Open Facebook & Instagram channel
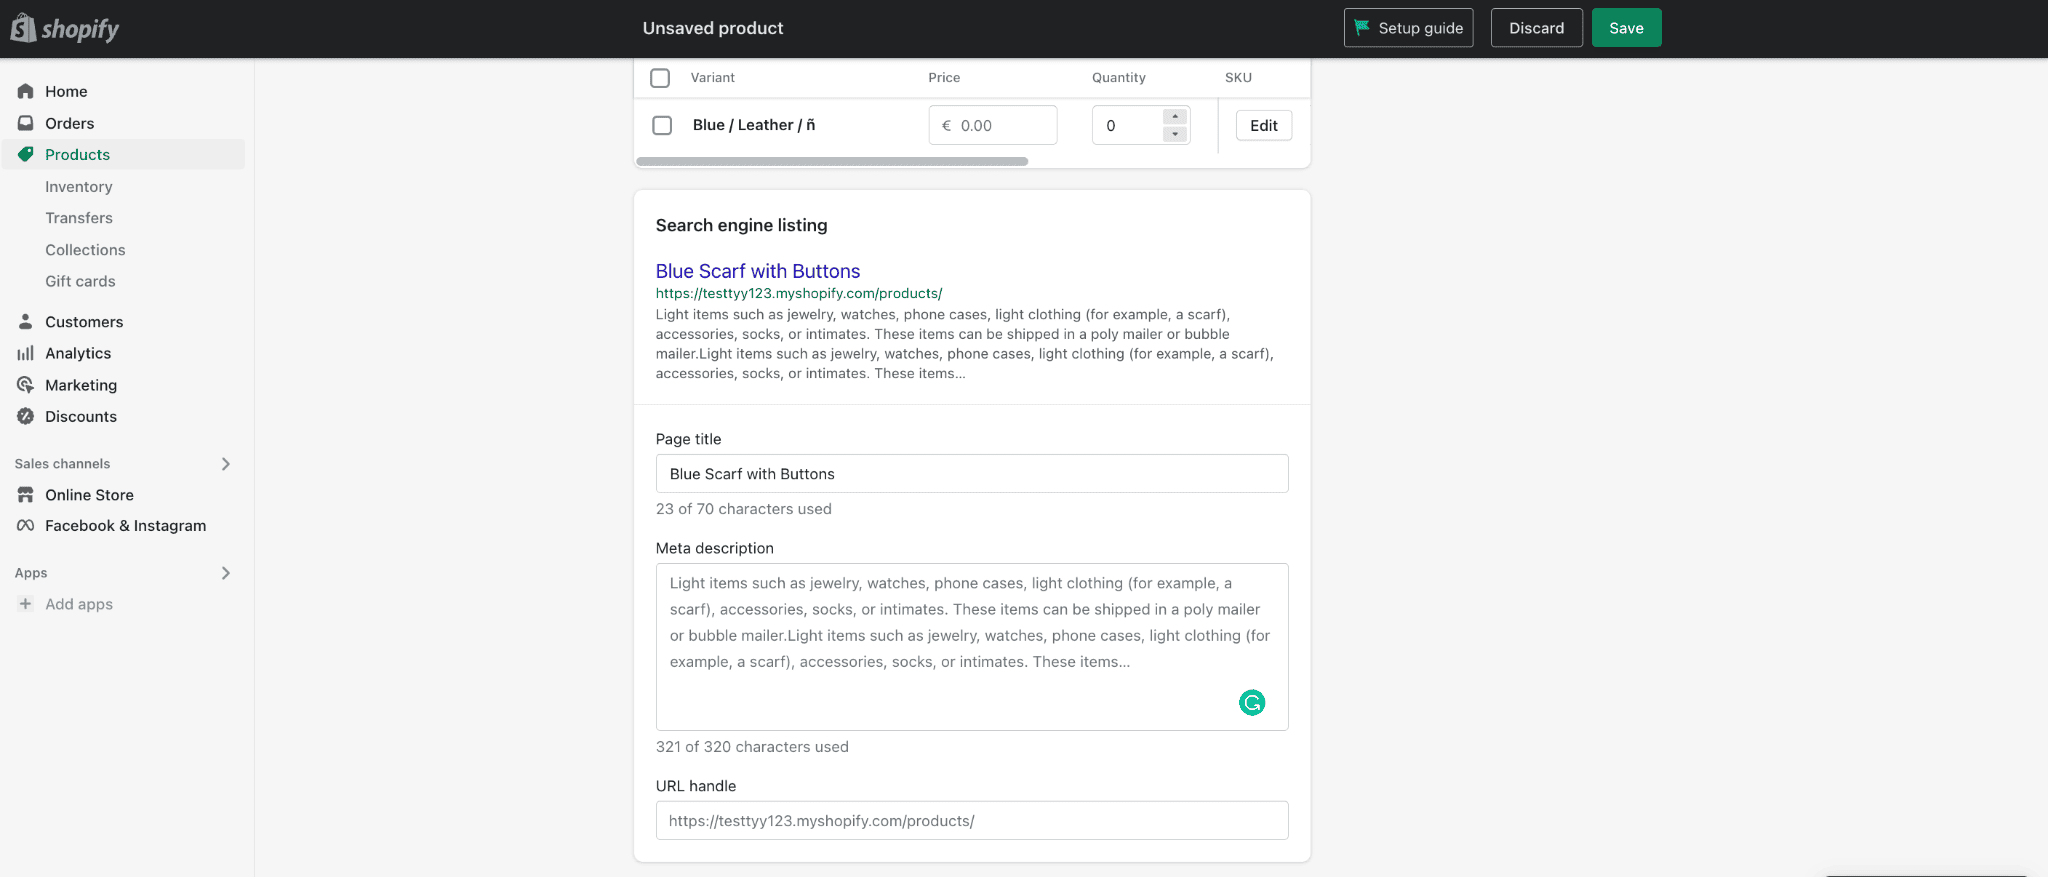The width and height of the screenshot is (2048, 877). (125, 525)
